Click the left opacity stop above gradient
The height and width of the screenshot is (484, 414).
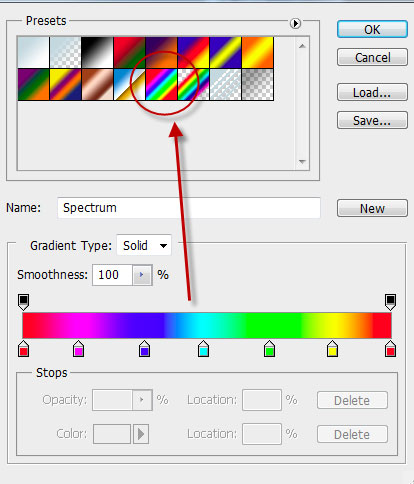tap(23, 302)
